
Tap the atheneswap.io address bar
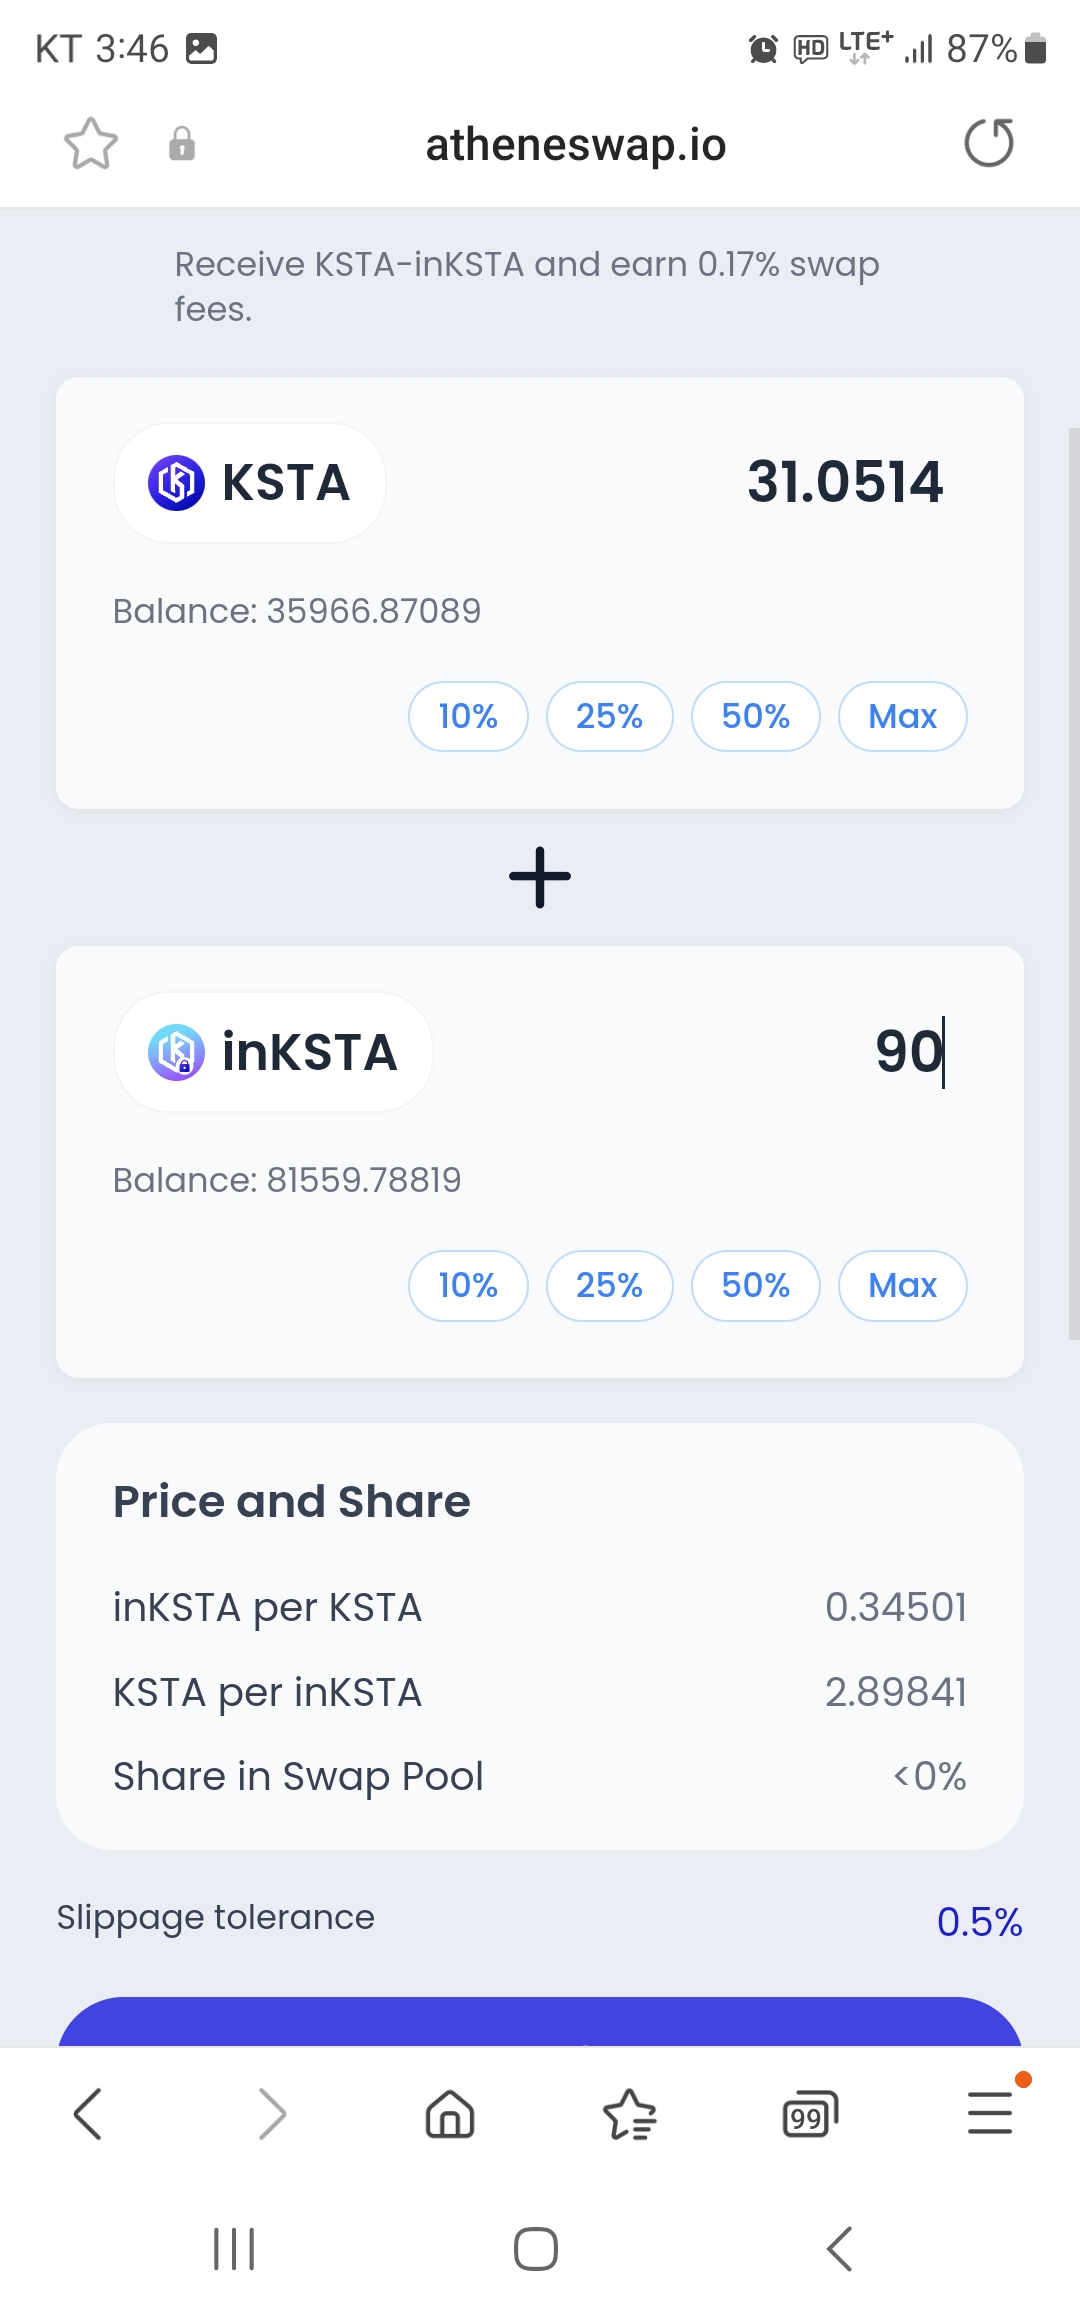(x=576, y=144)
